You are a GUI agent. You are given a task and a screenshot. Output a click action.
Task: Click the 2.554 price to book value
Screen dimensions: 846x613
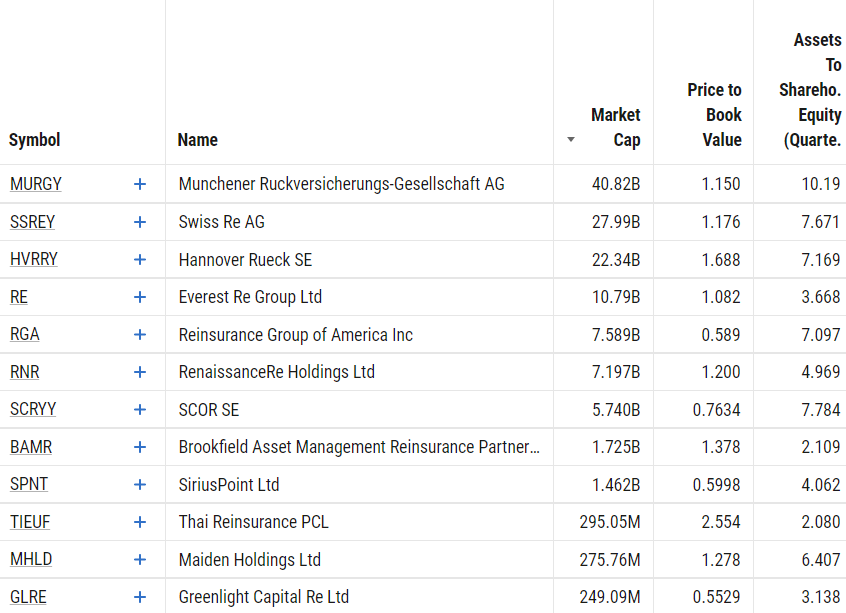point(721,522)
